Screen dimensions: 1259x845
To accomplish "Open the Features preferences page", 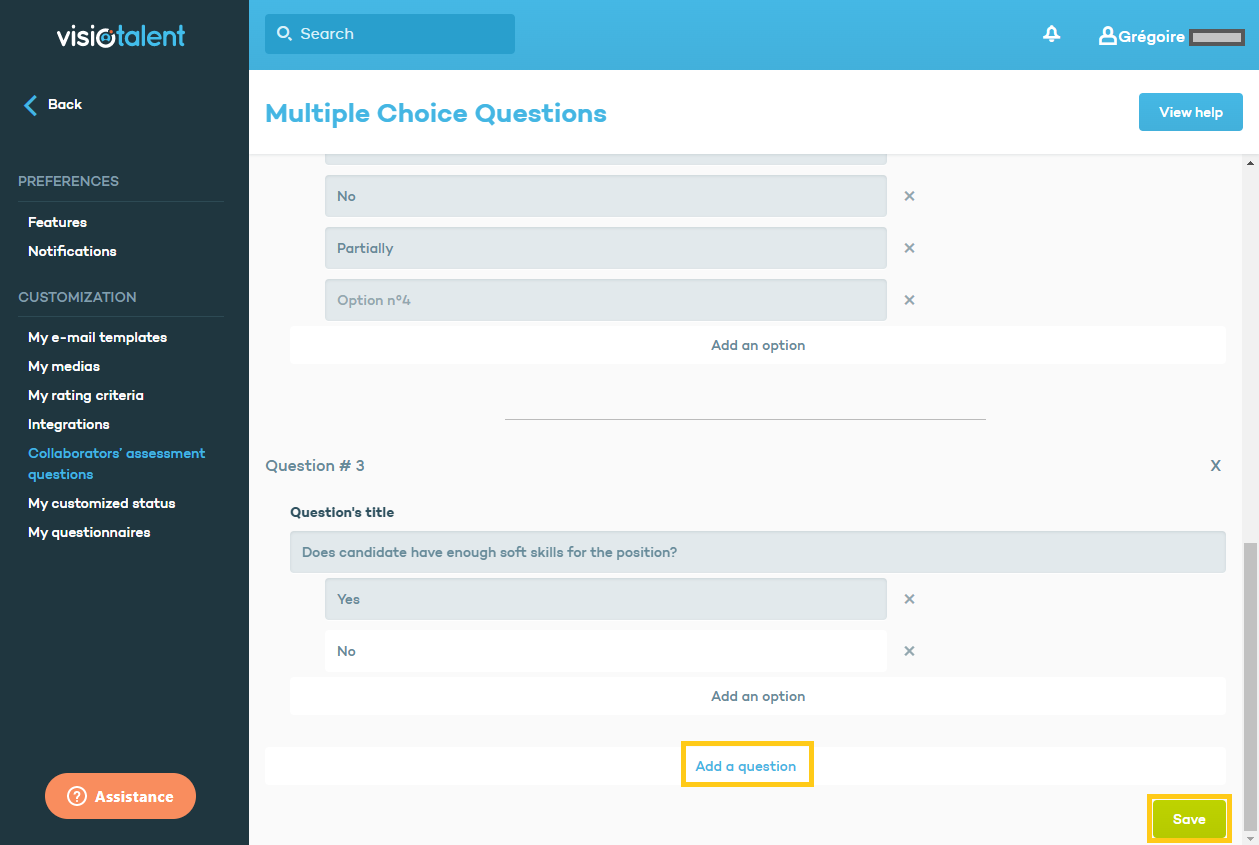I will tap(57, 222).
